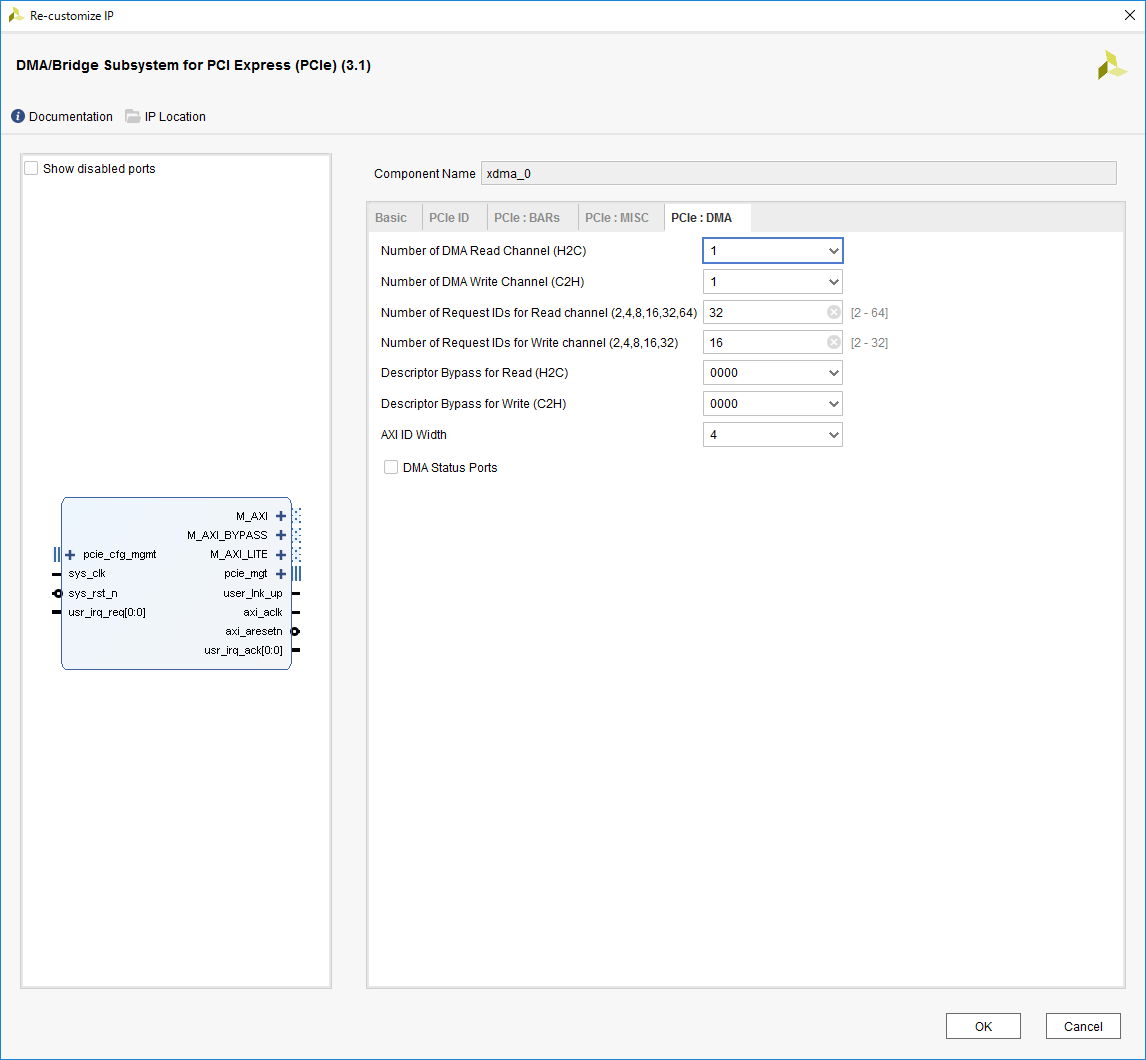This screenshot has width=1146, height=1060.
Task: Switch to the PCIe : BARs tab
Action: pos(527,218)
